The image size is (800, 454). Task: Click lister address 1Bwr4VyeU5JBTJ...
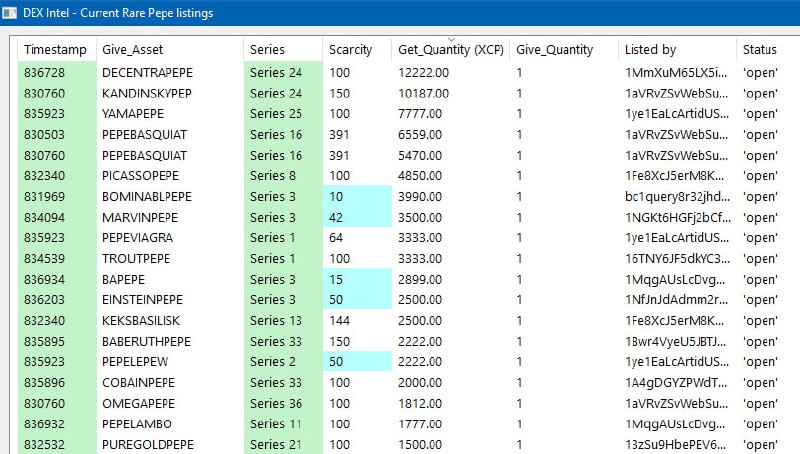[x=677, y=341]
